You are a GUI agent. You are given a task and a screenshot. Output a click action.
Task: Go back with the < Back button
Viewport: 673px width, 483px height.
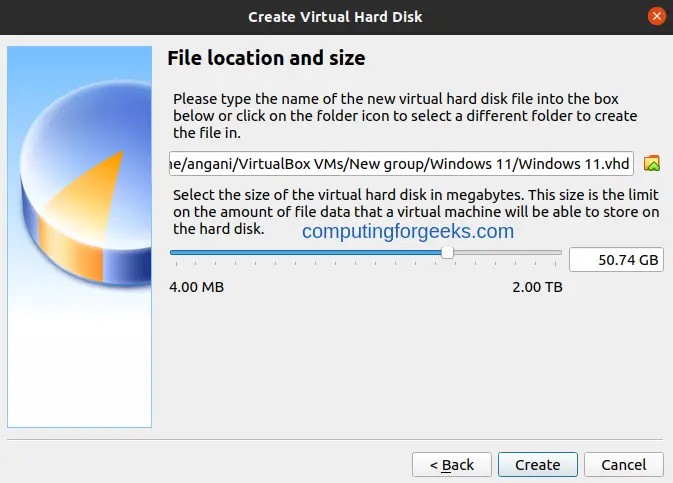click(452, 465)
